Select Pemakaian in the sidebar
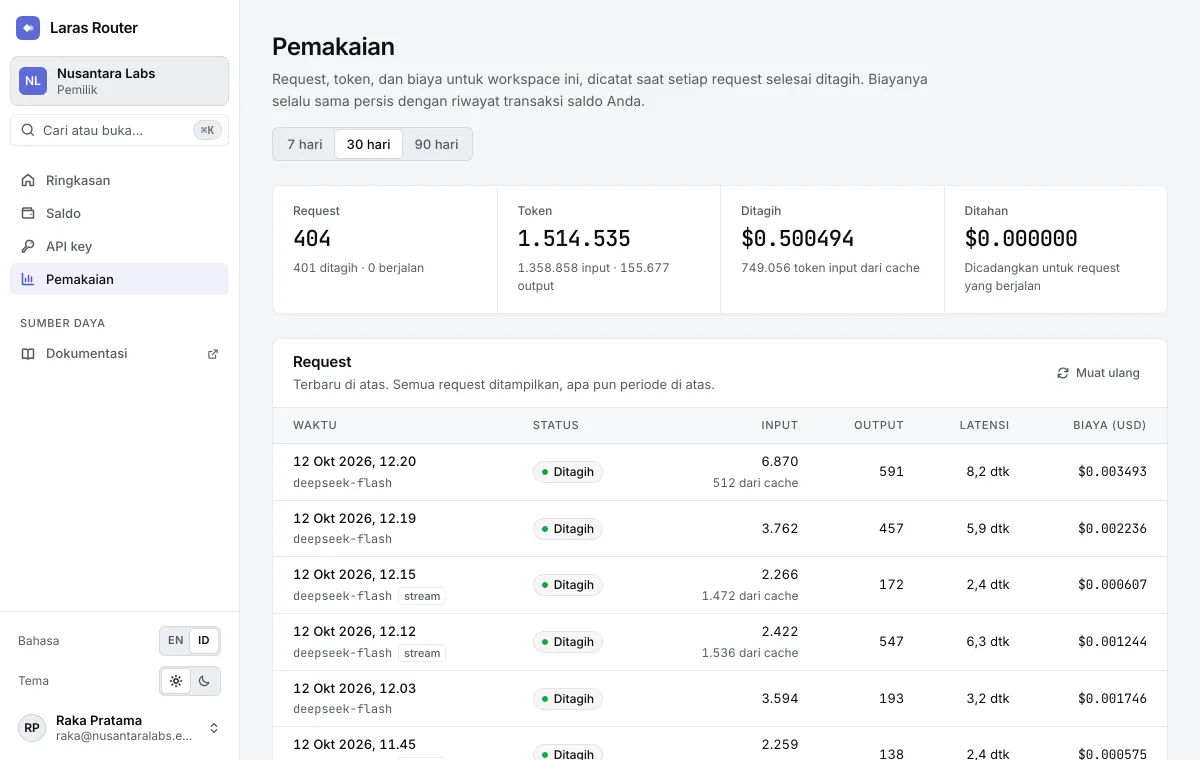This screenshot has width=1200, height=760. click(x=119, y=279)
